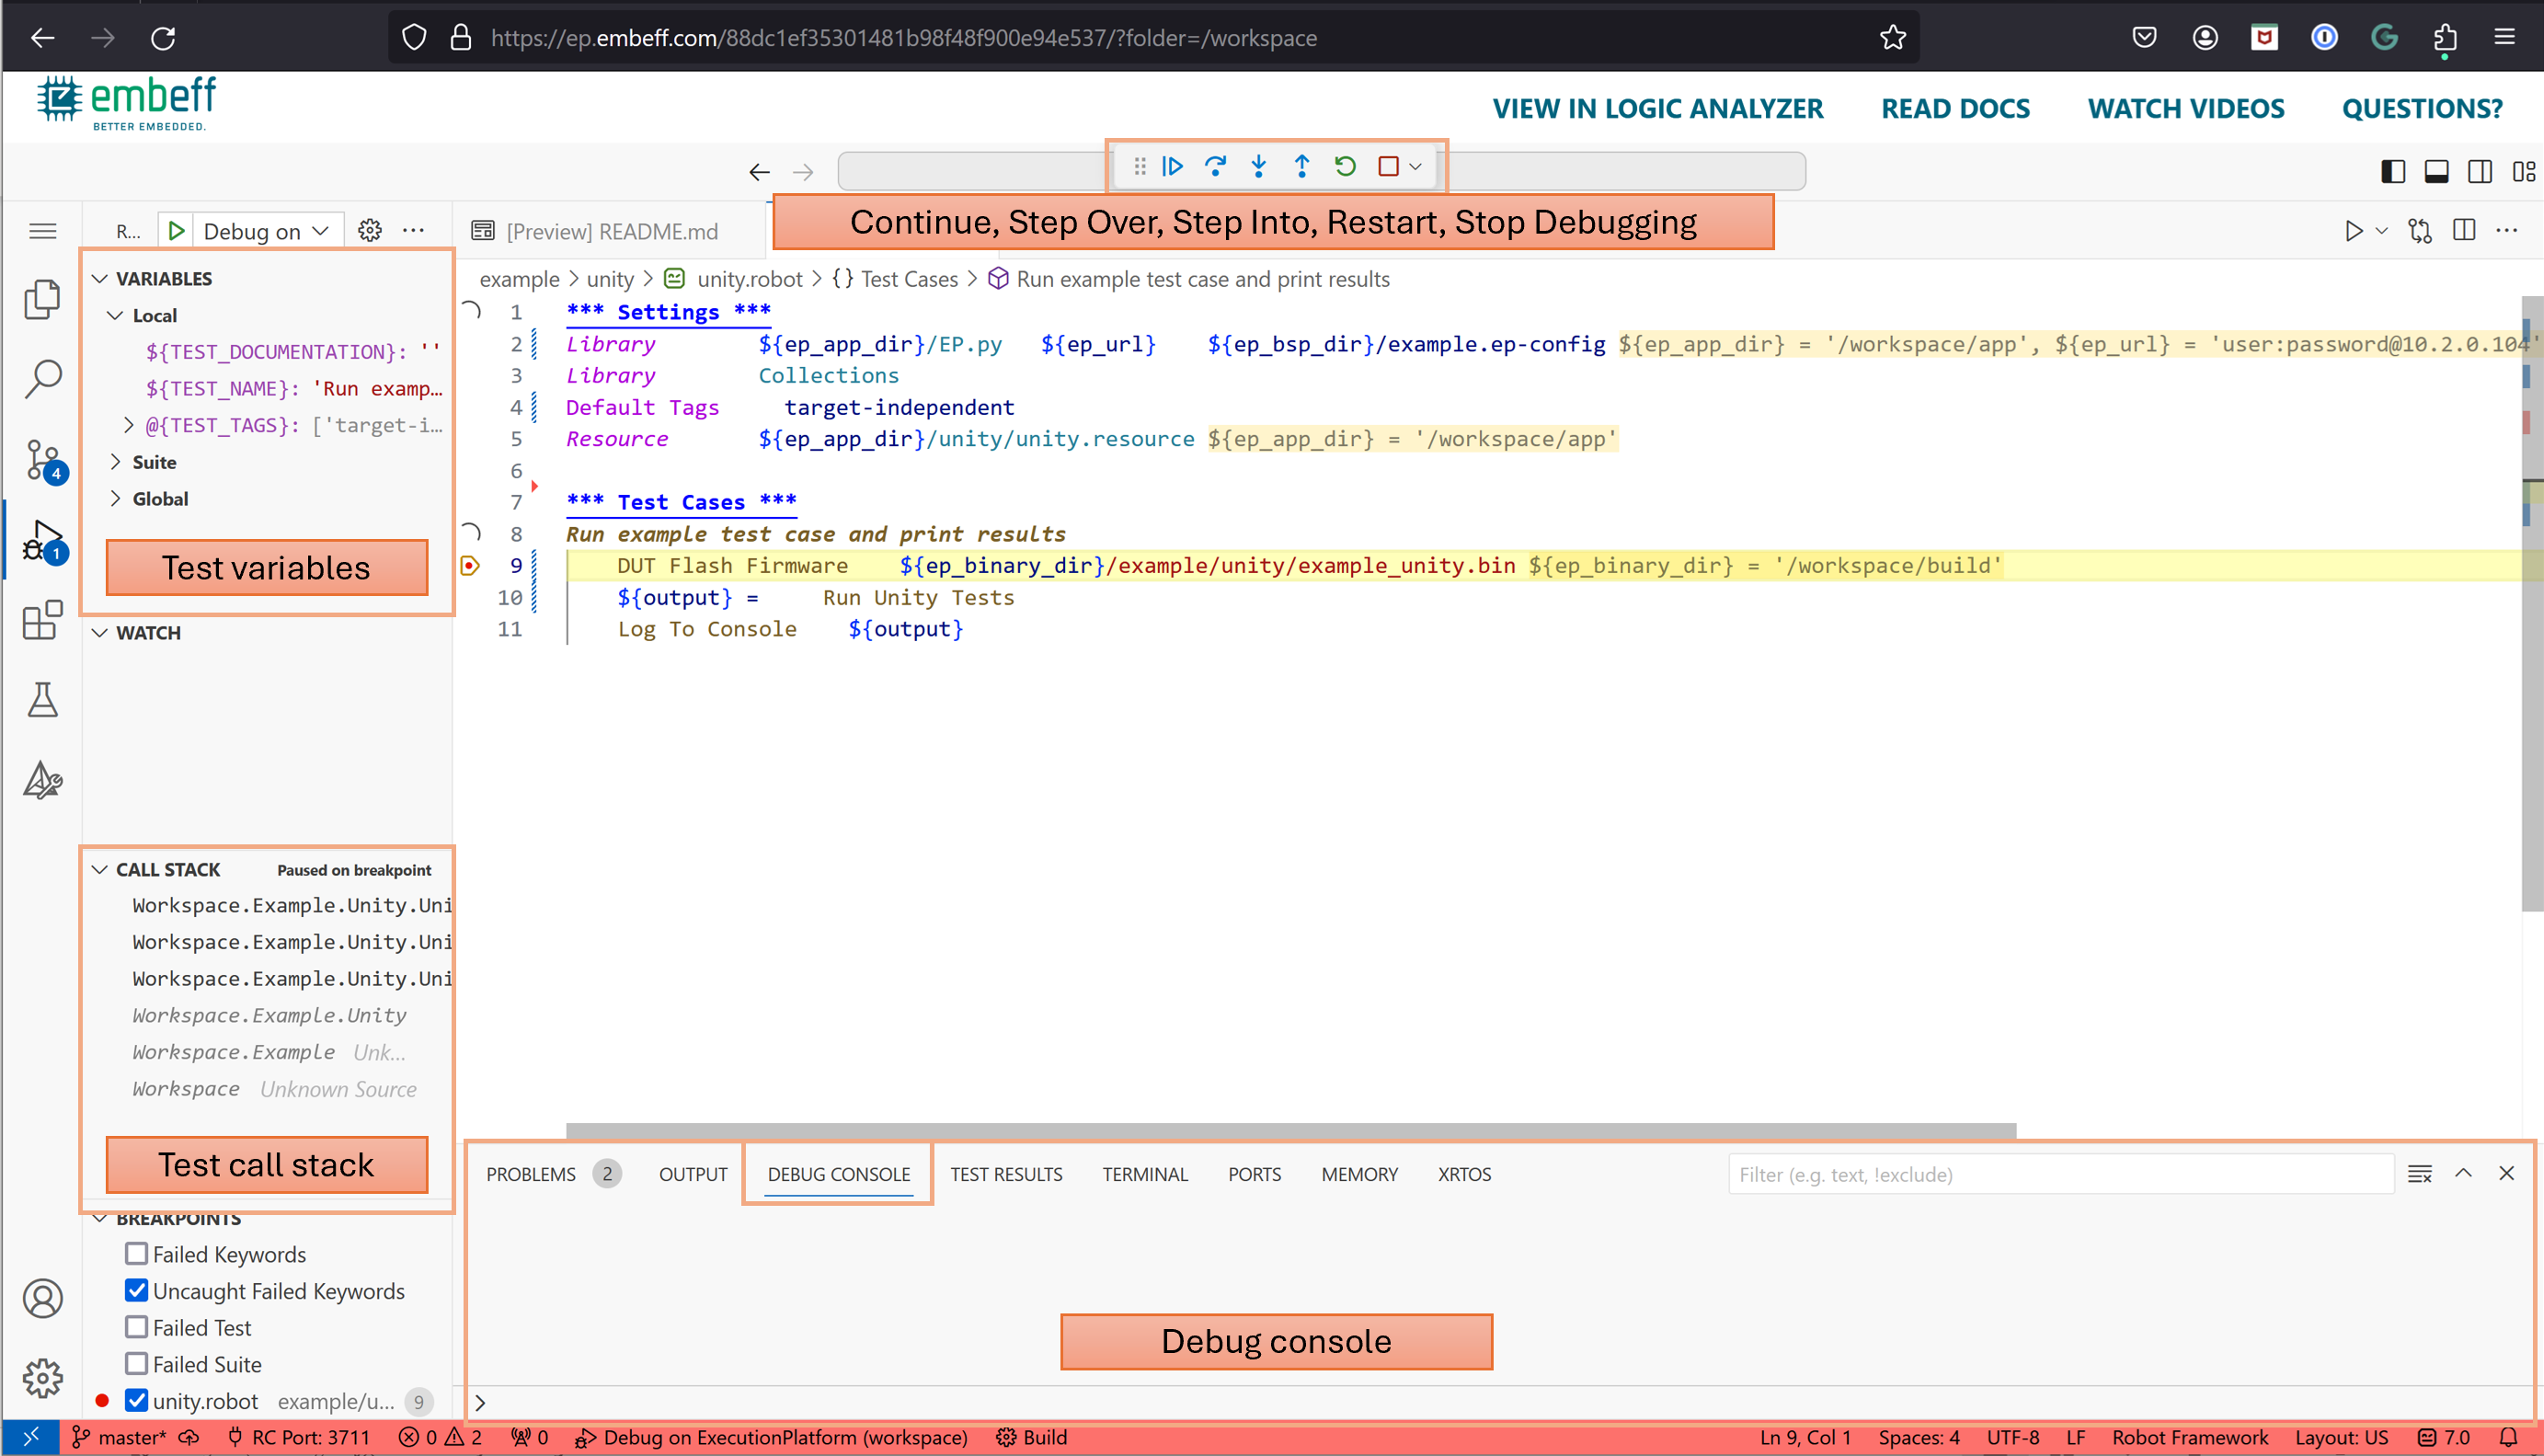This screenshot has height=1456, width=2544.
Task: Open the Manage gear in activity bar
Action: [42, 1378]
